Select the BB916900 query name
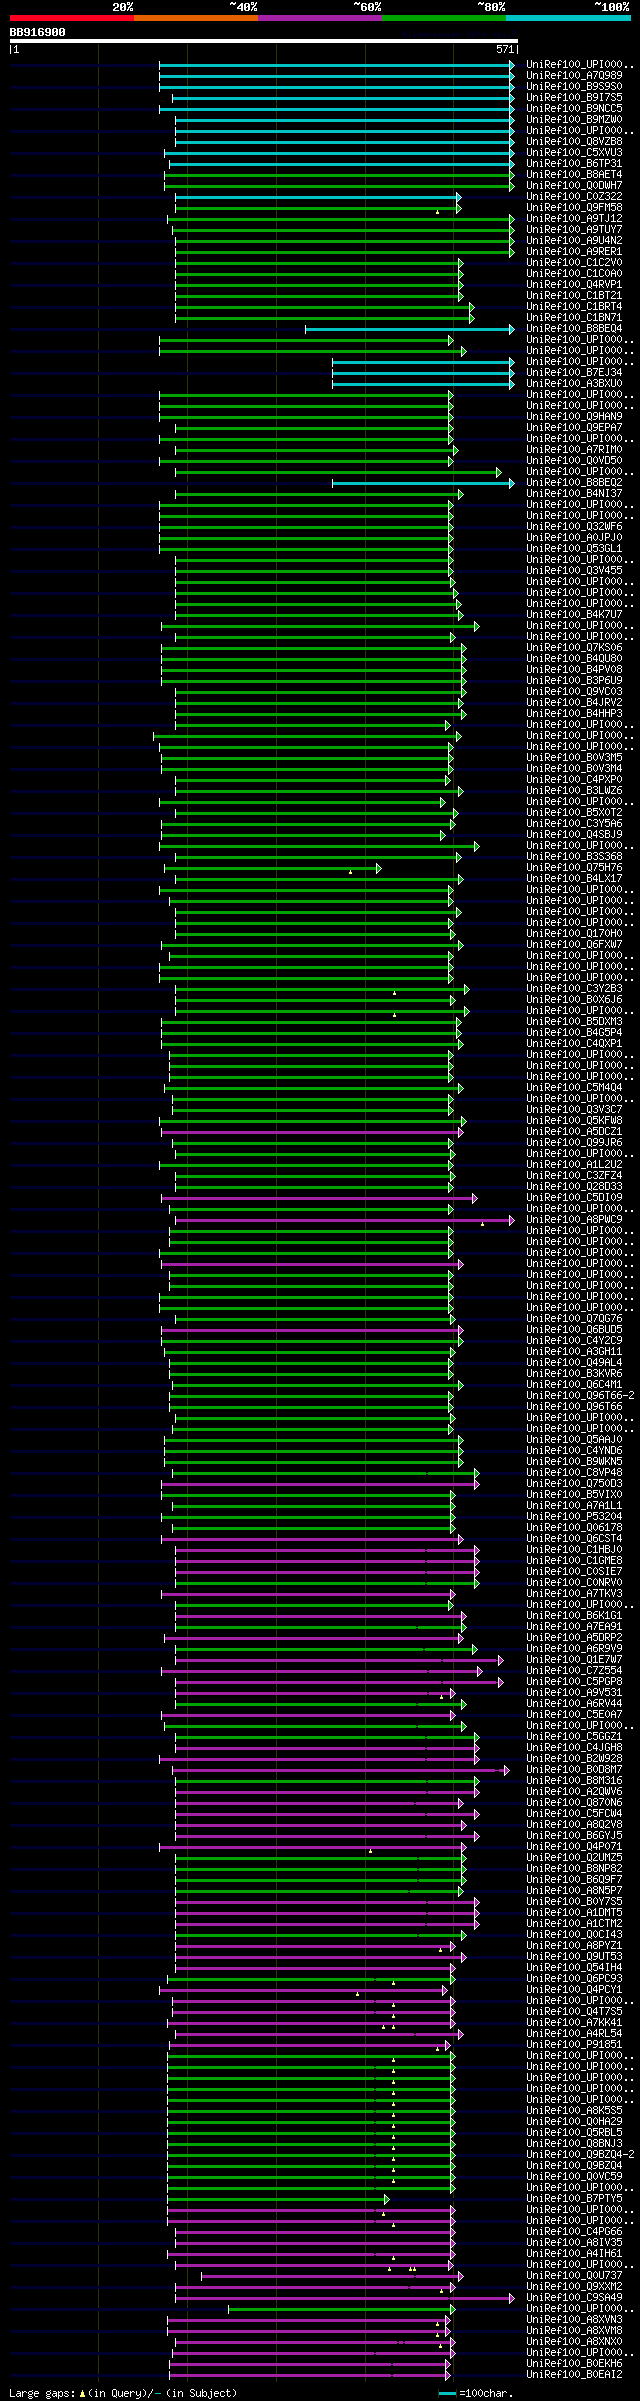640x2401 pixels. tap(38, 32)
